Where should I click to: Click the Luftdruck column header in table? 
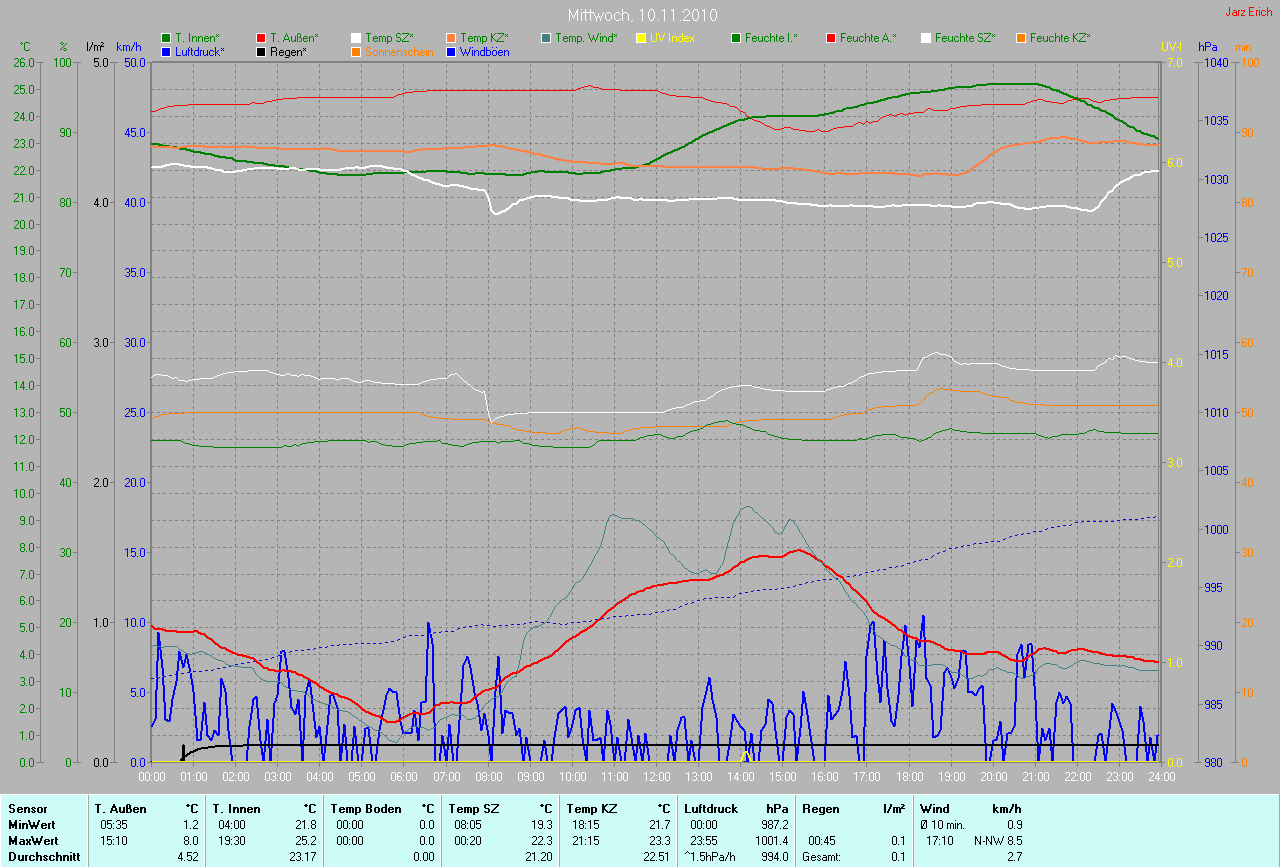711,808
